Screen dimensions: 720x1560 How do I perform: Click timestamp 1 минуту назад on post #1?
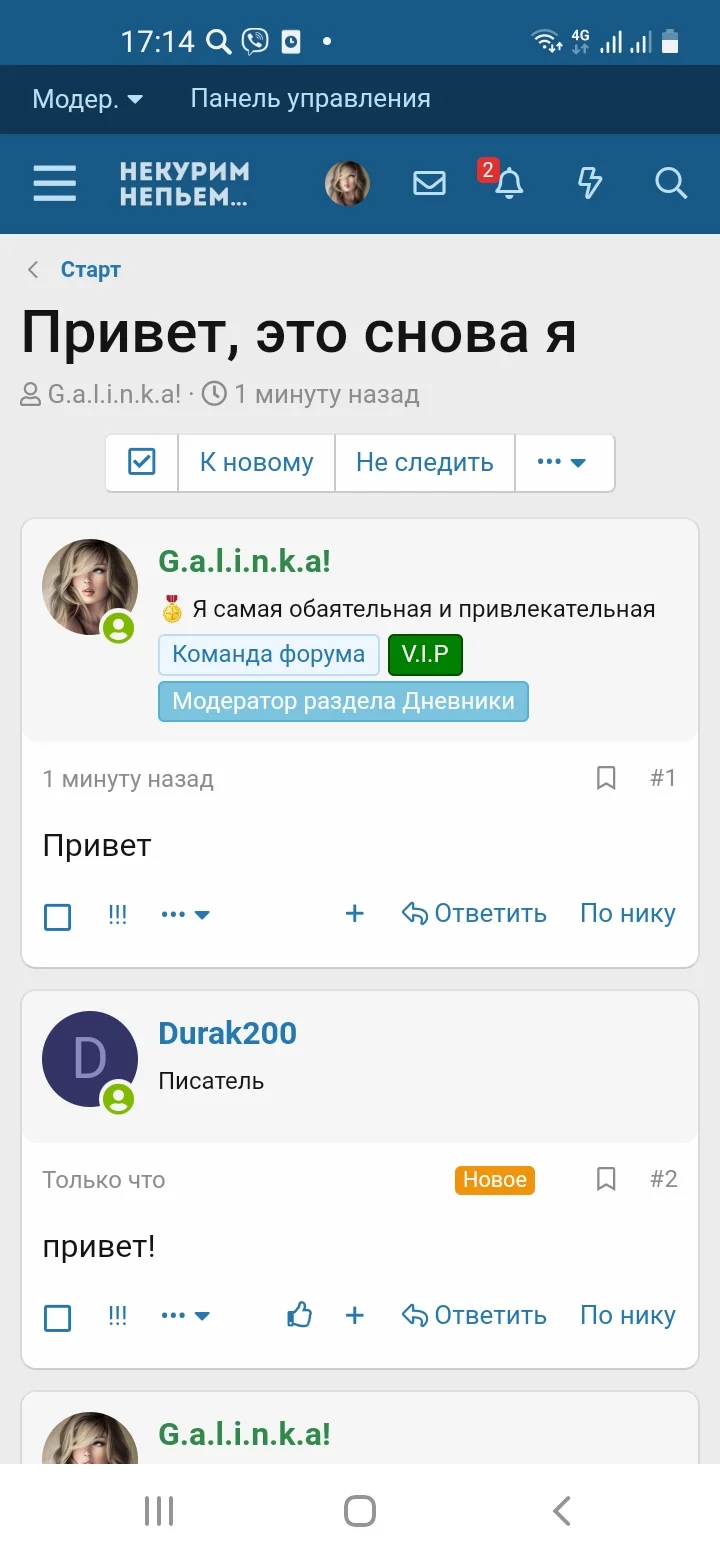tap(128, 779)
